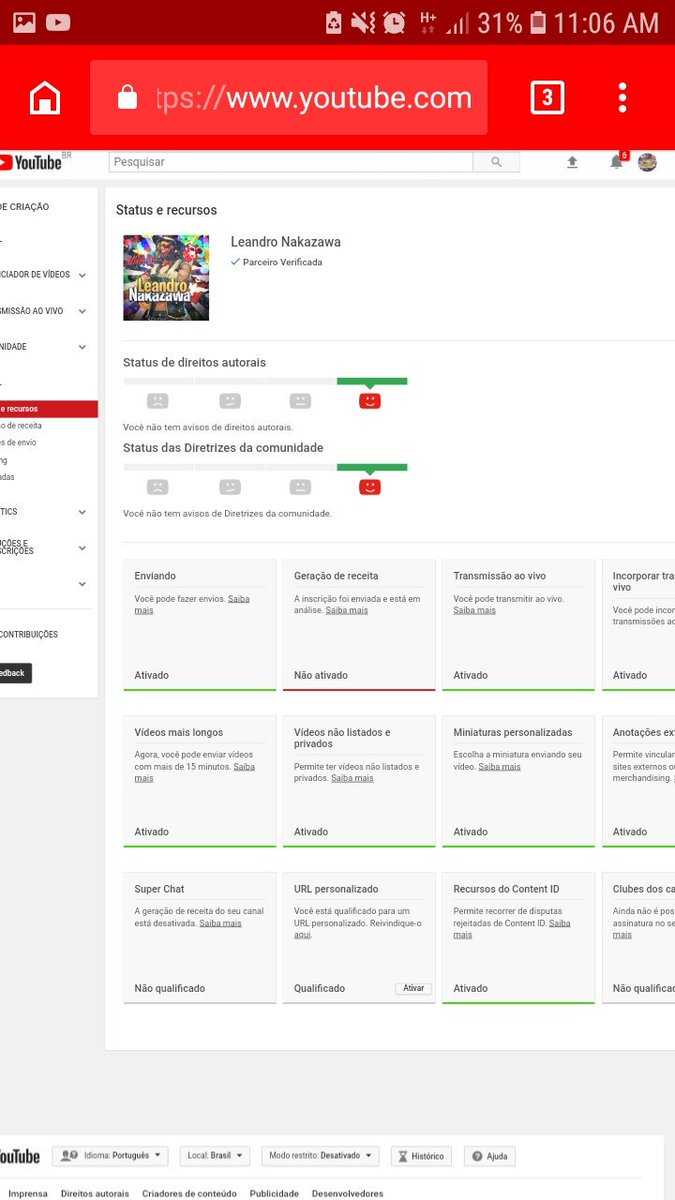Viewport: 675px width, 1200px height.
Task: Click the Pesquisar search field
Action: coord(291,162)
